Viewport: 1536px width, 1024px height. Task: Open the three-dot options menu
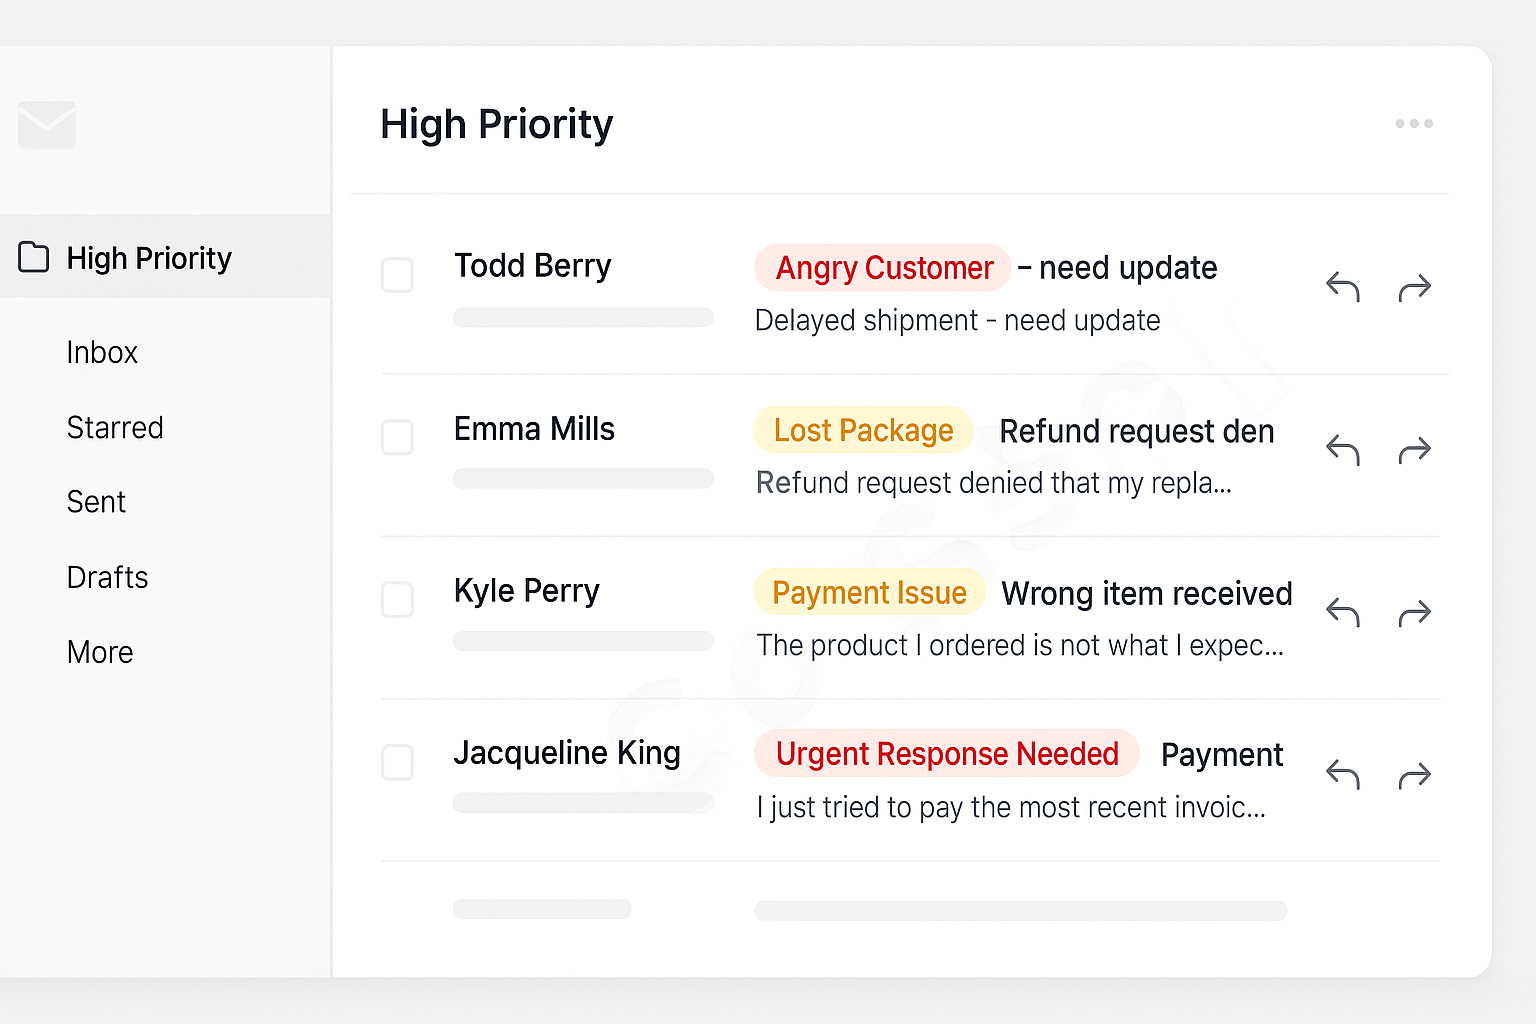pos(1415,123)
